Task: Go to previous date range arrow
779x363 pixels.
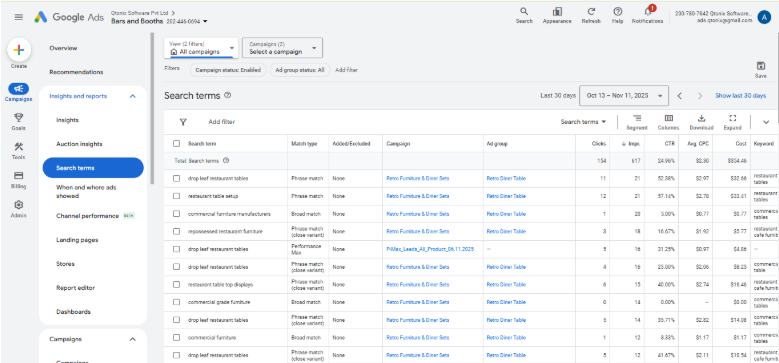Action: click(680, 96)
